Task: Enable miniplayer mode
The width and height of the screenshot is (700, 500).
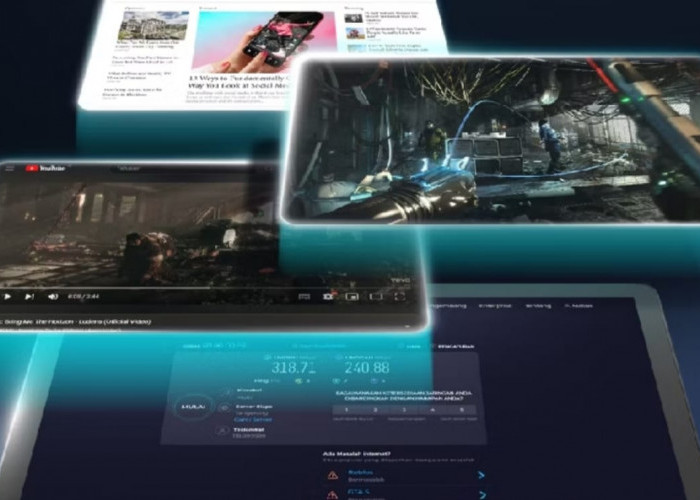Action: (x=352, y=296)
